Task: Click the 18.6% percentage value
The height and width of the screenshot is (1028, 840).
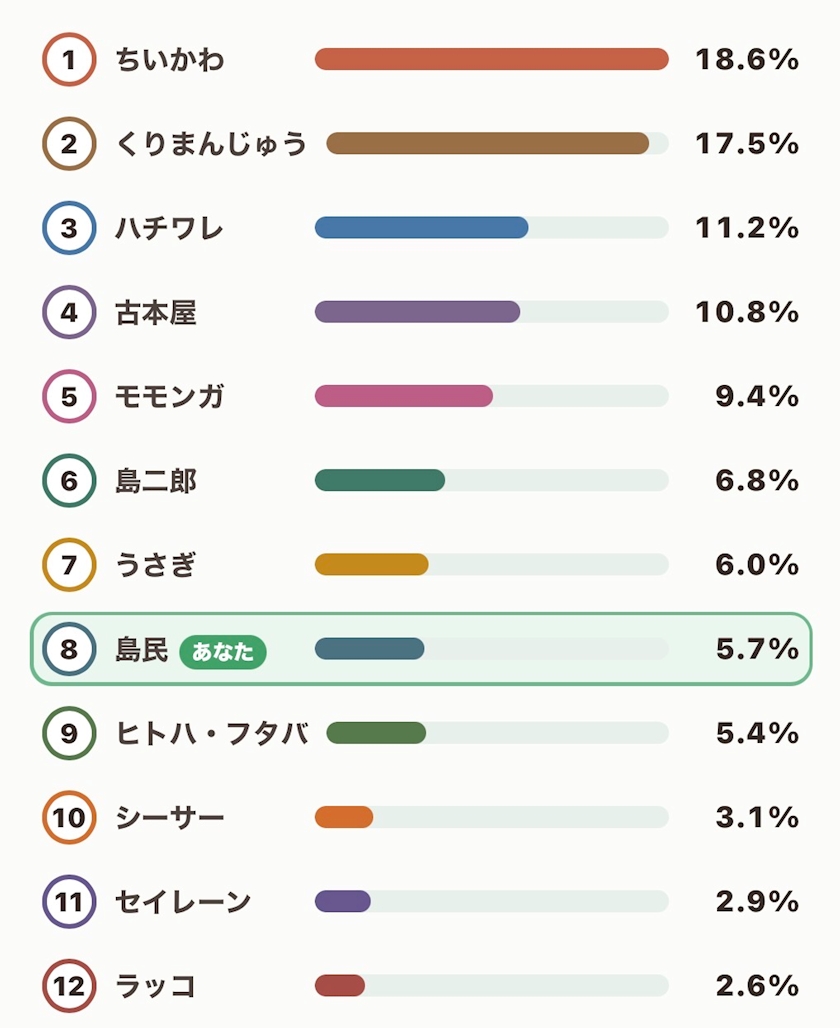Action: tap(747, 60)
